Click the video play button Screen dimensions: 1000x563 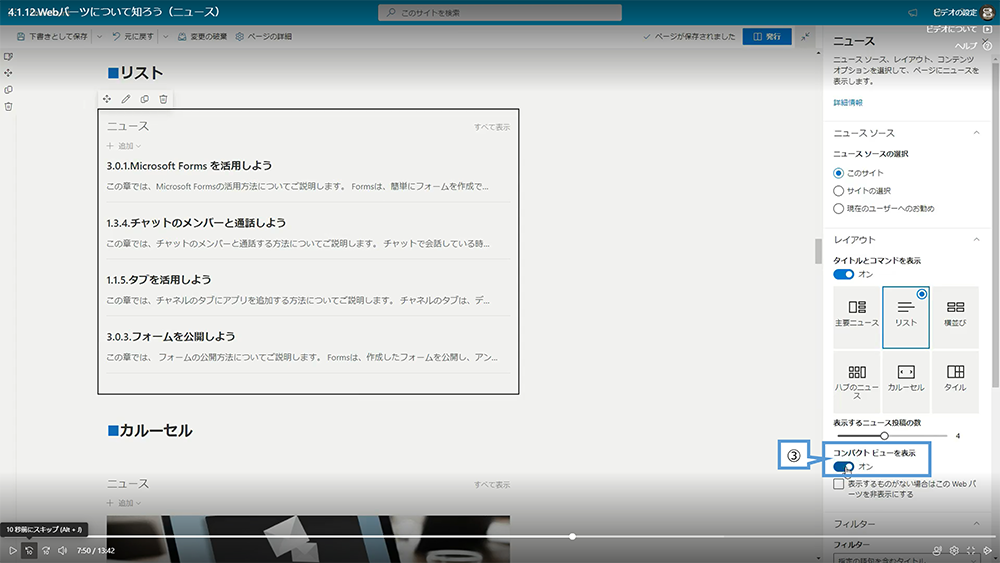(12, 550)
